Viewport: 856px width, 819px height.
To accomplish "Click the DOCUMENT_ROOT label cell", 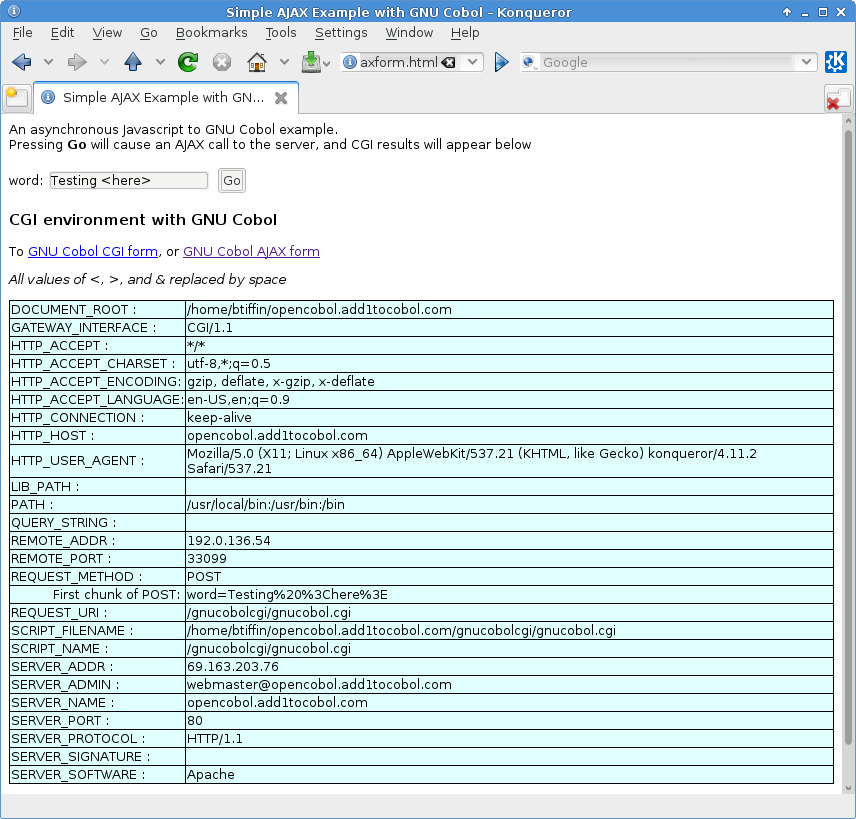I will [97, 310].
